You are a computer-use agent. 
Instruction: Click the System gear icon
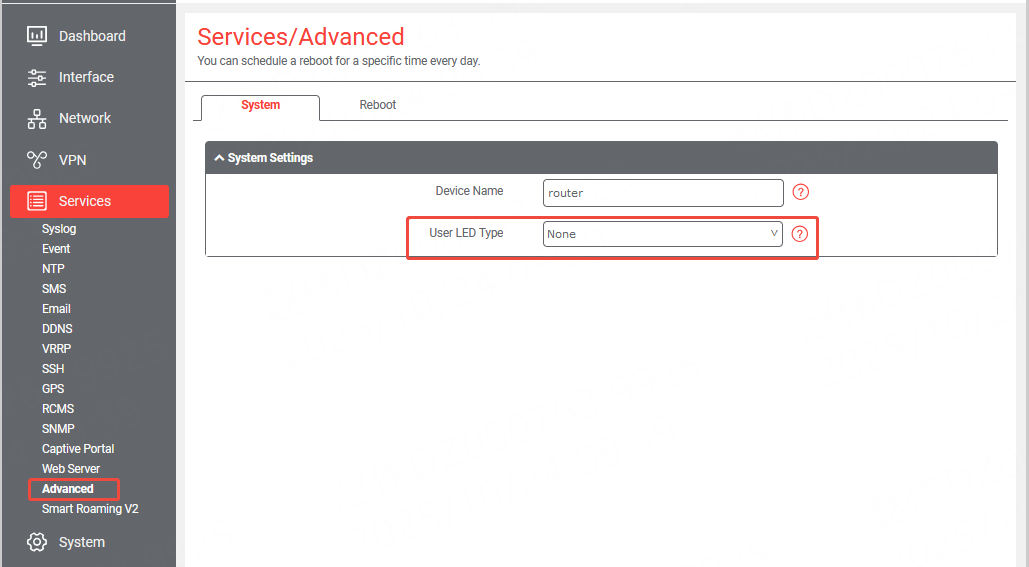[x=37, y=542]
